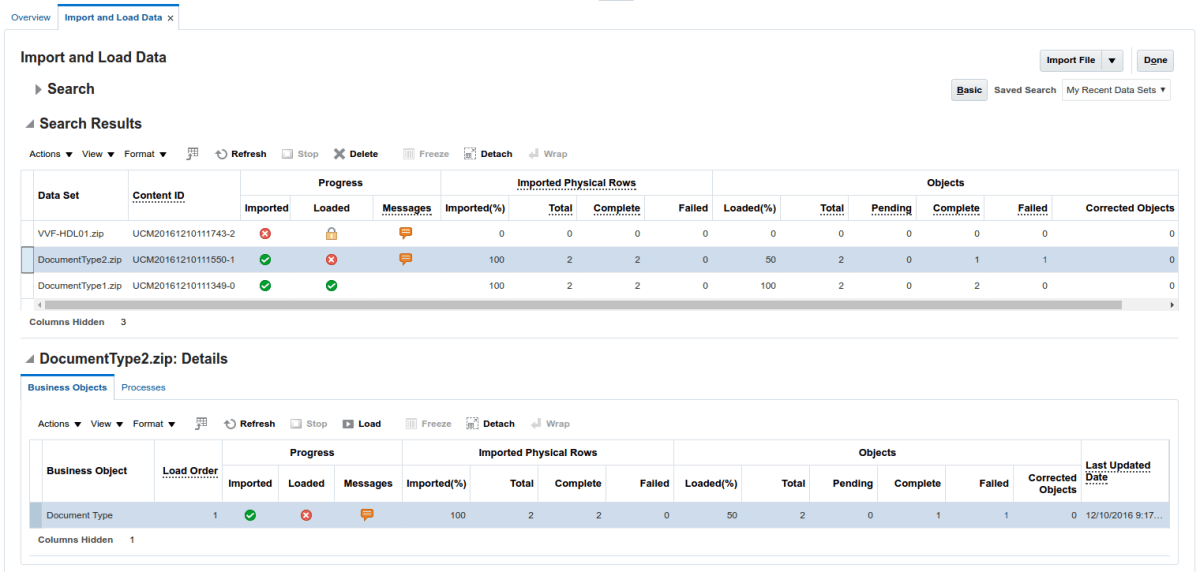
Task: Click the Search Results horizontal scrollbar
Action: coord(580,304)
